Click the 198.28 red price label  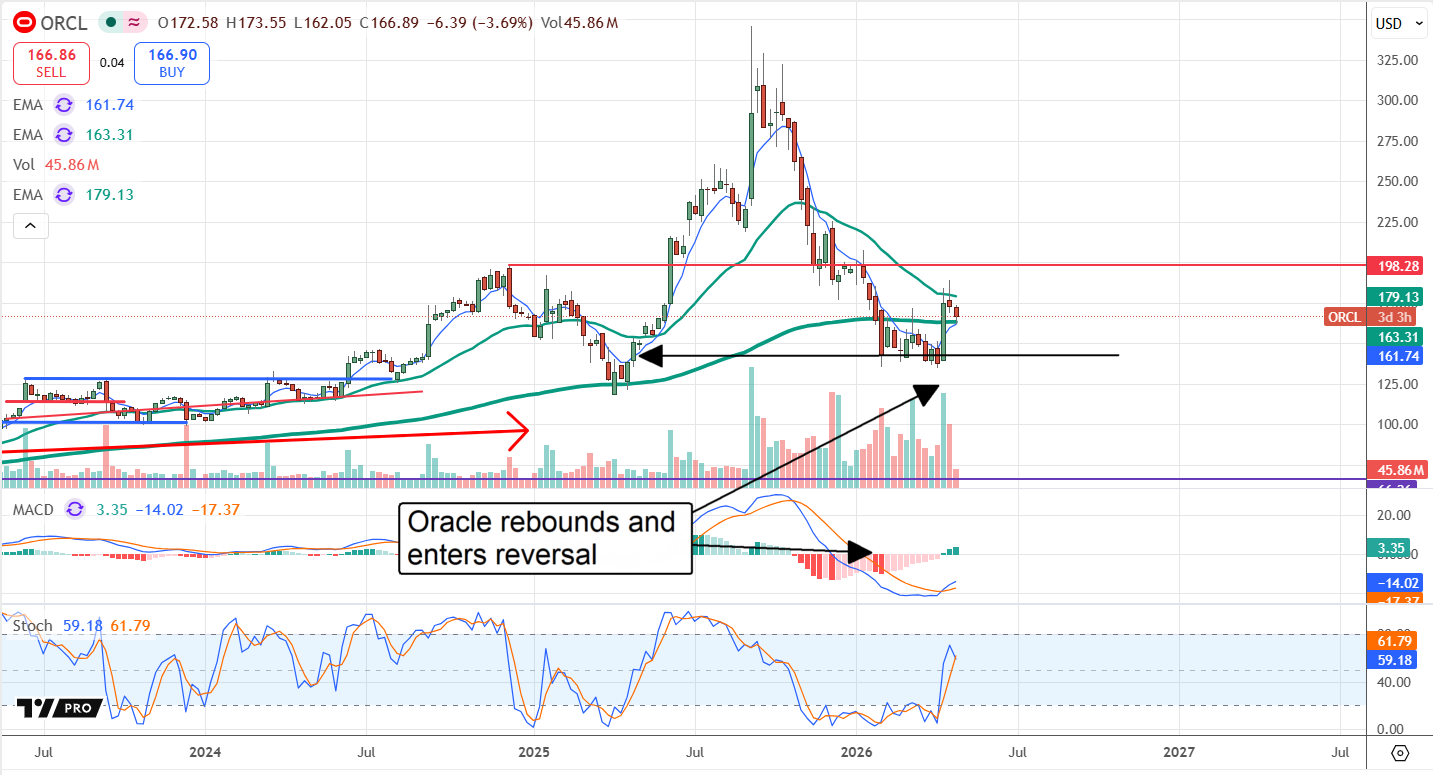(x=1395, y=266)
